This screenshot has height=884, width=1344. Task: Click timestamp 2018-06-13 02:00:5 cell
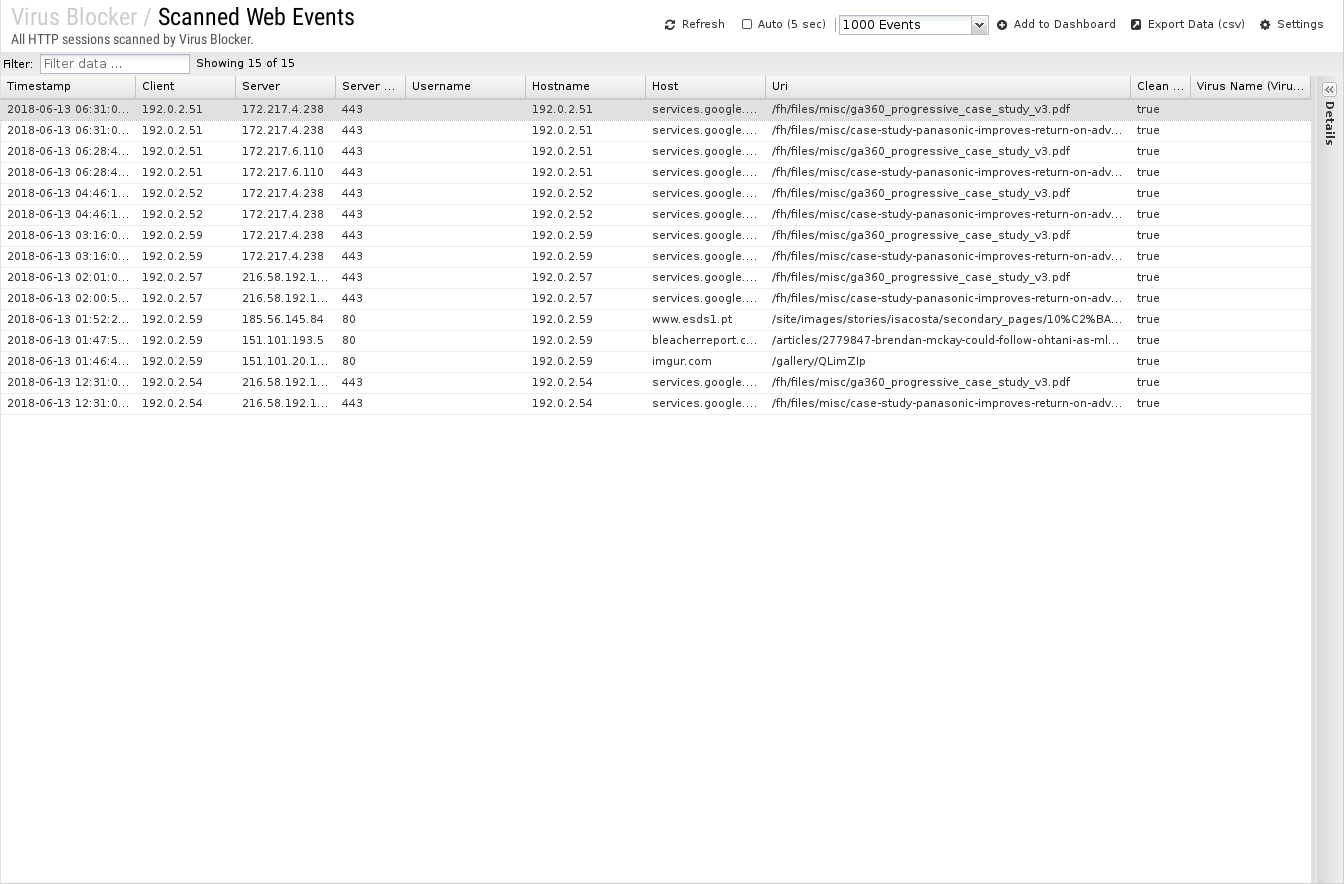tap(68, 299)
